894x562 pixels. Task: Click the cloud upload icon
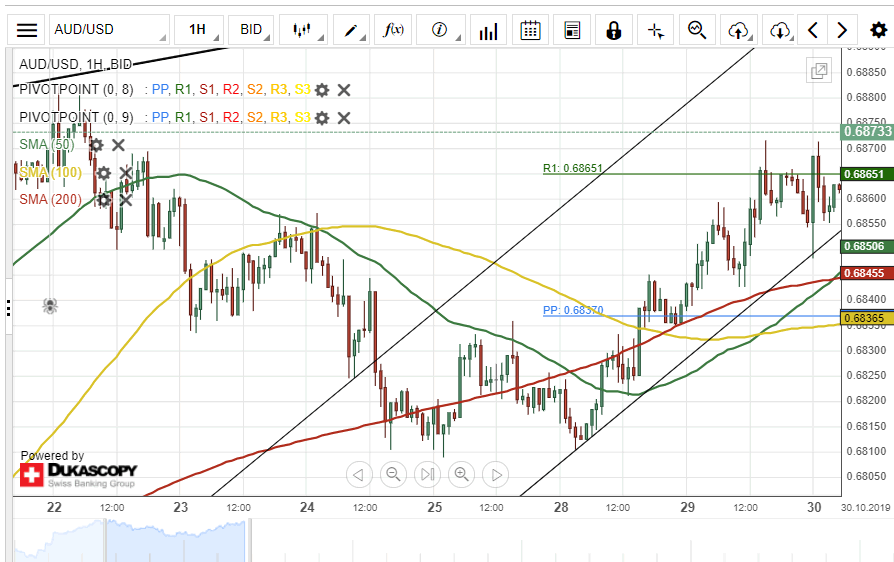pos(739,30)
